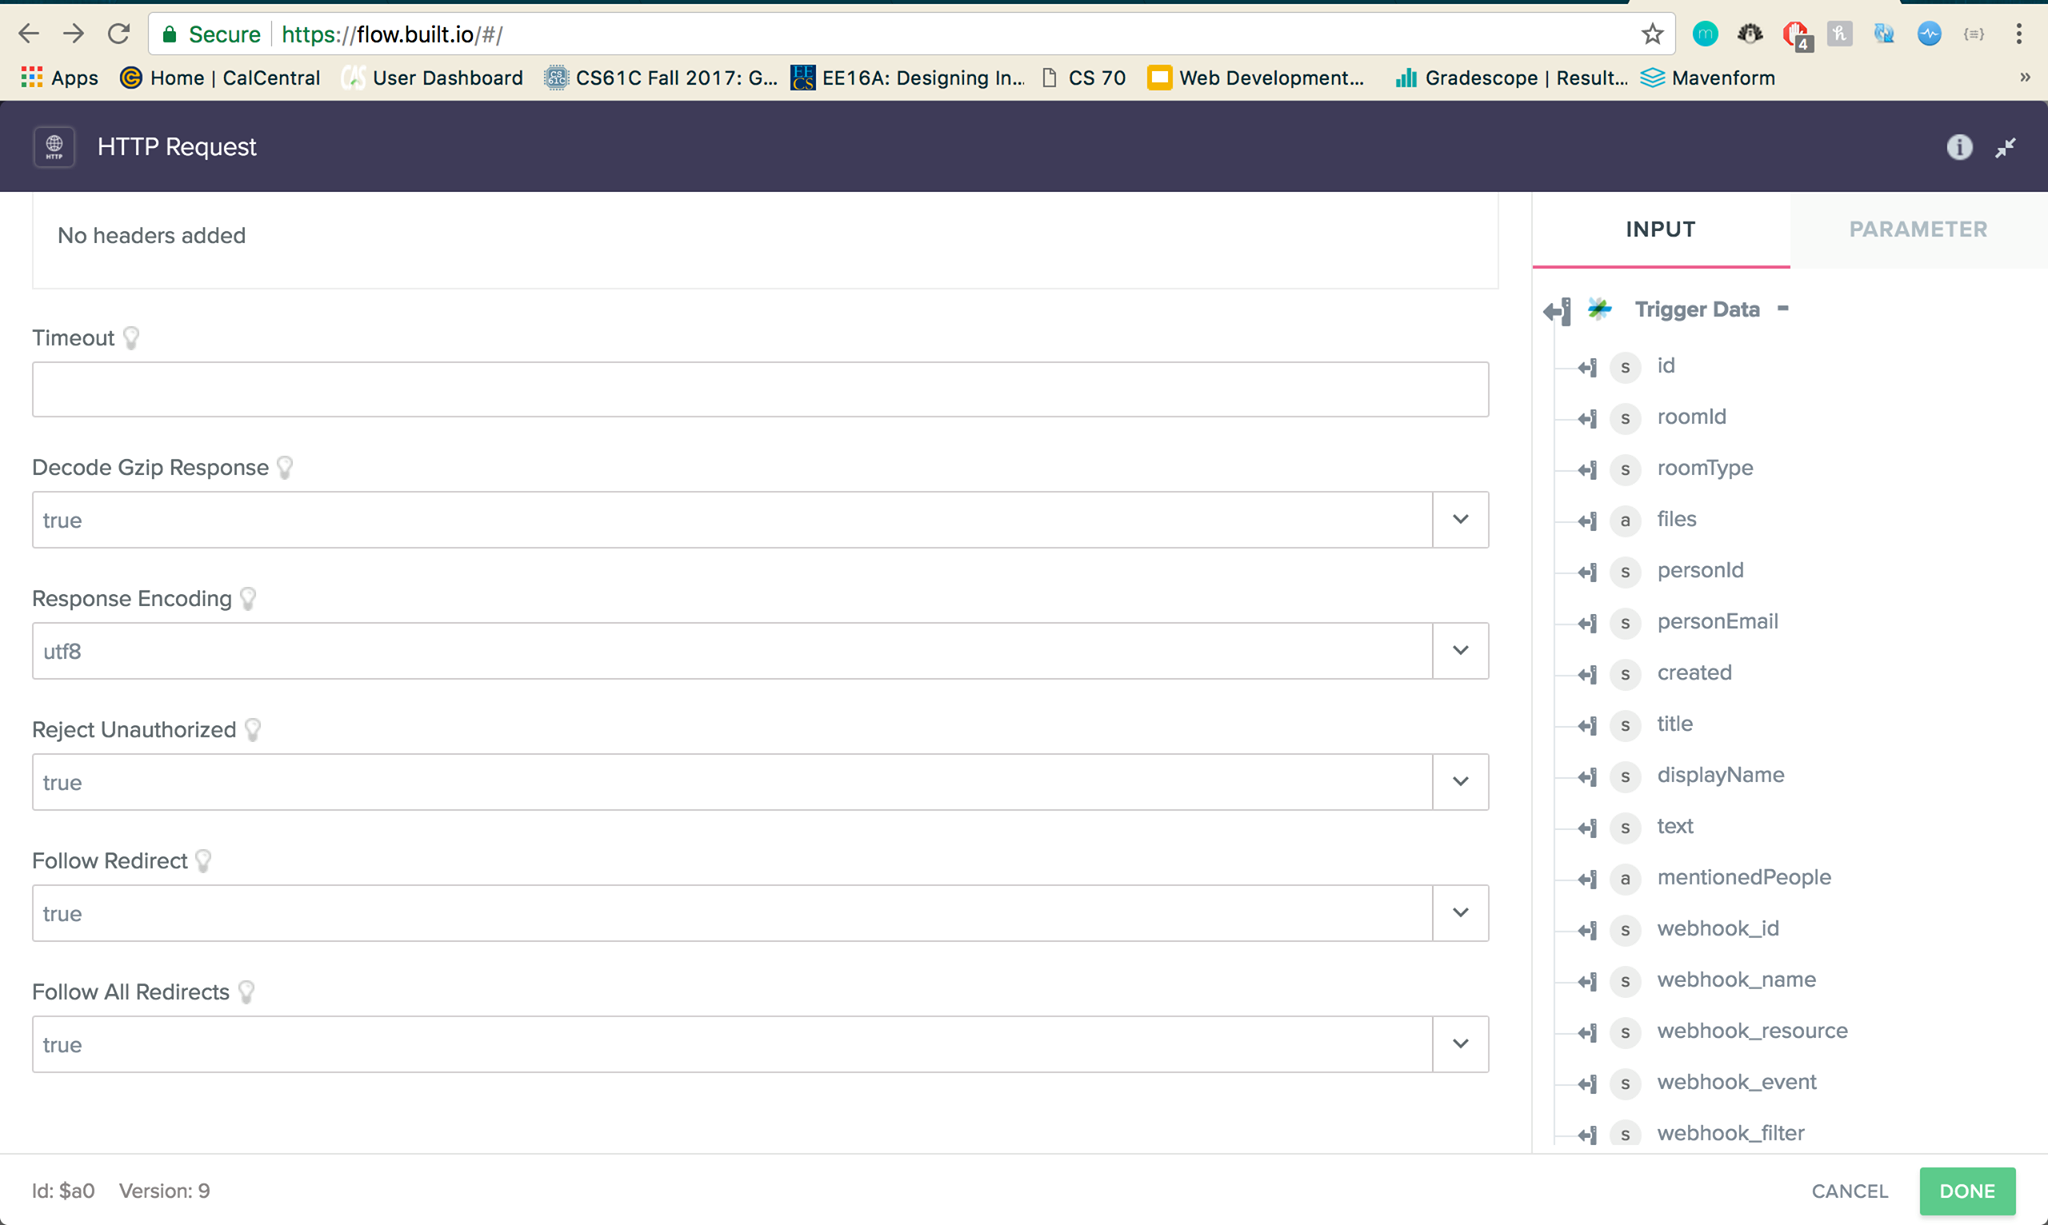The image size is (2048, 1225).
Task: Select the webhook_name field in the tree
Action: click(x=1736, y=980)
